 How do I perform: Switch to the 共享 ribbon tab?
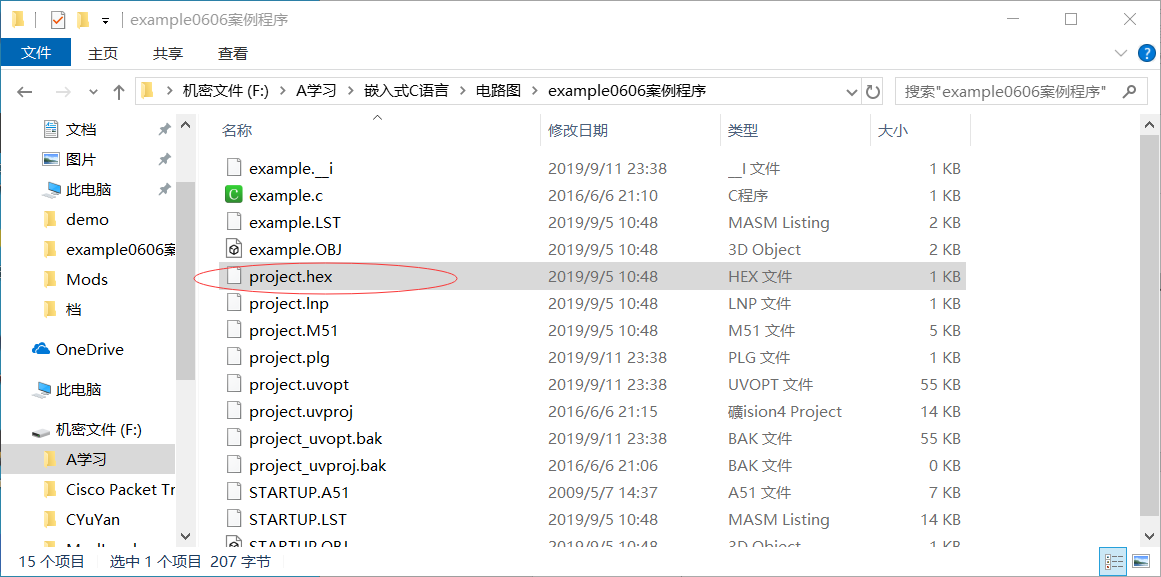(x=168, y=53)
